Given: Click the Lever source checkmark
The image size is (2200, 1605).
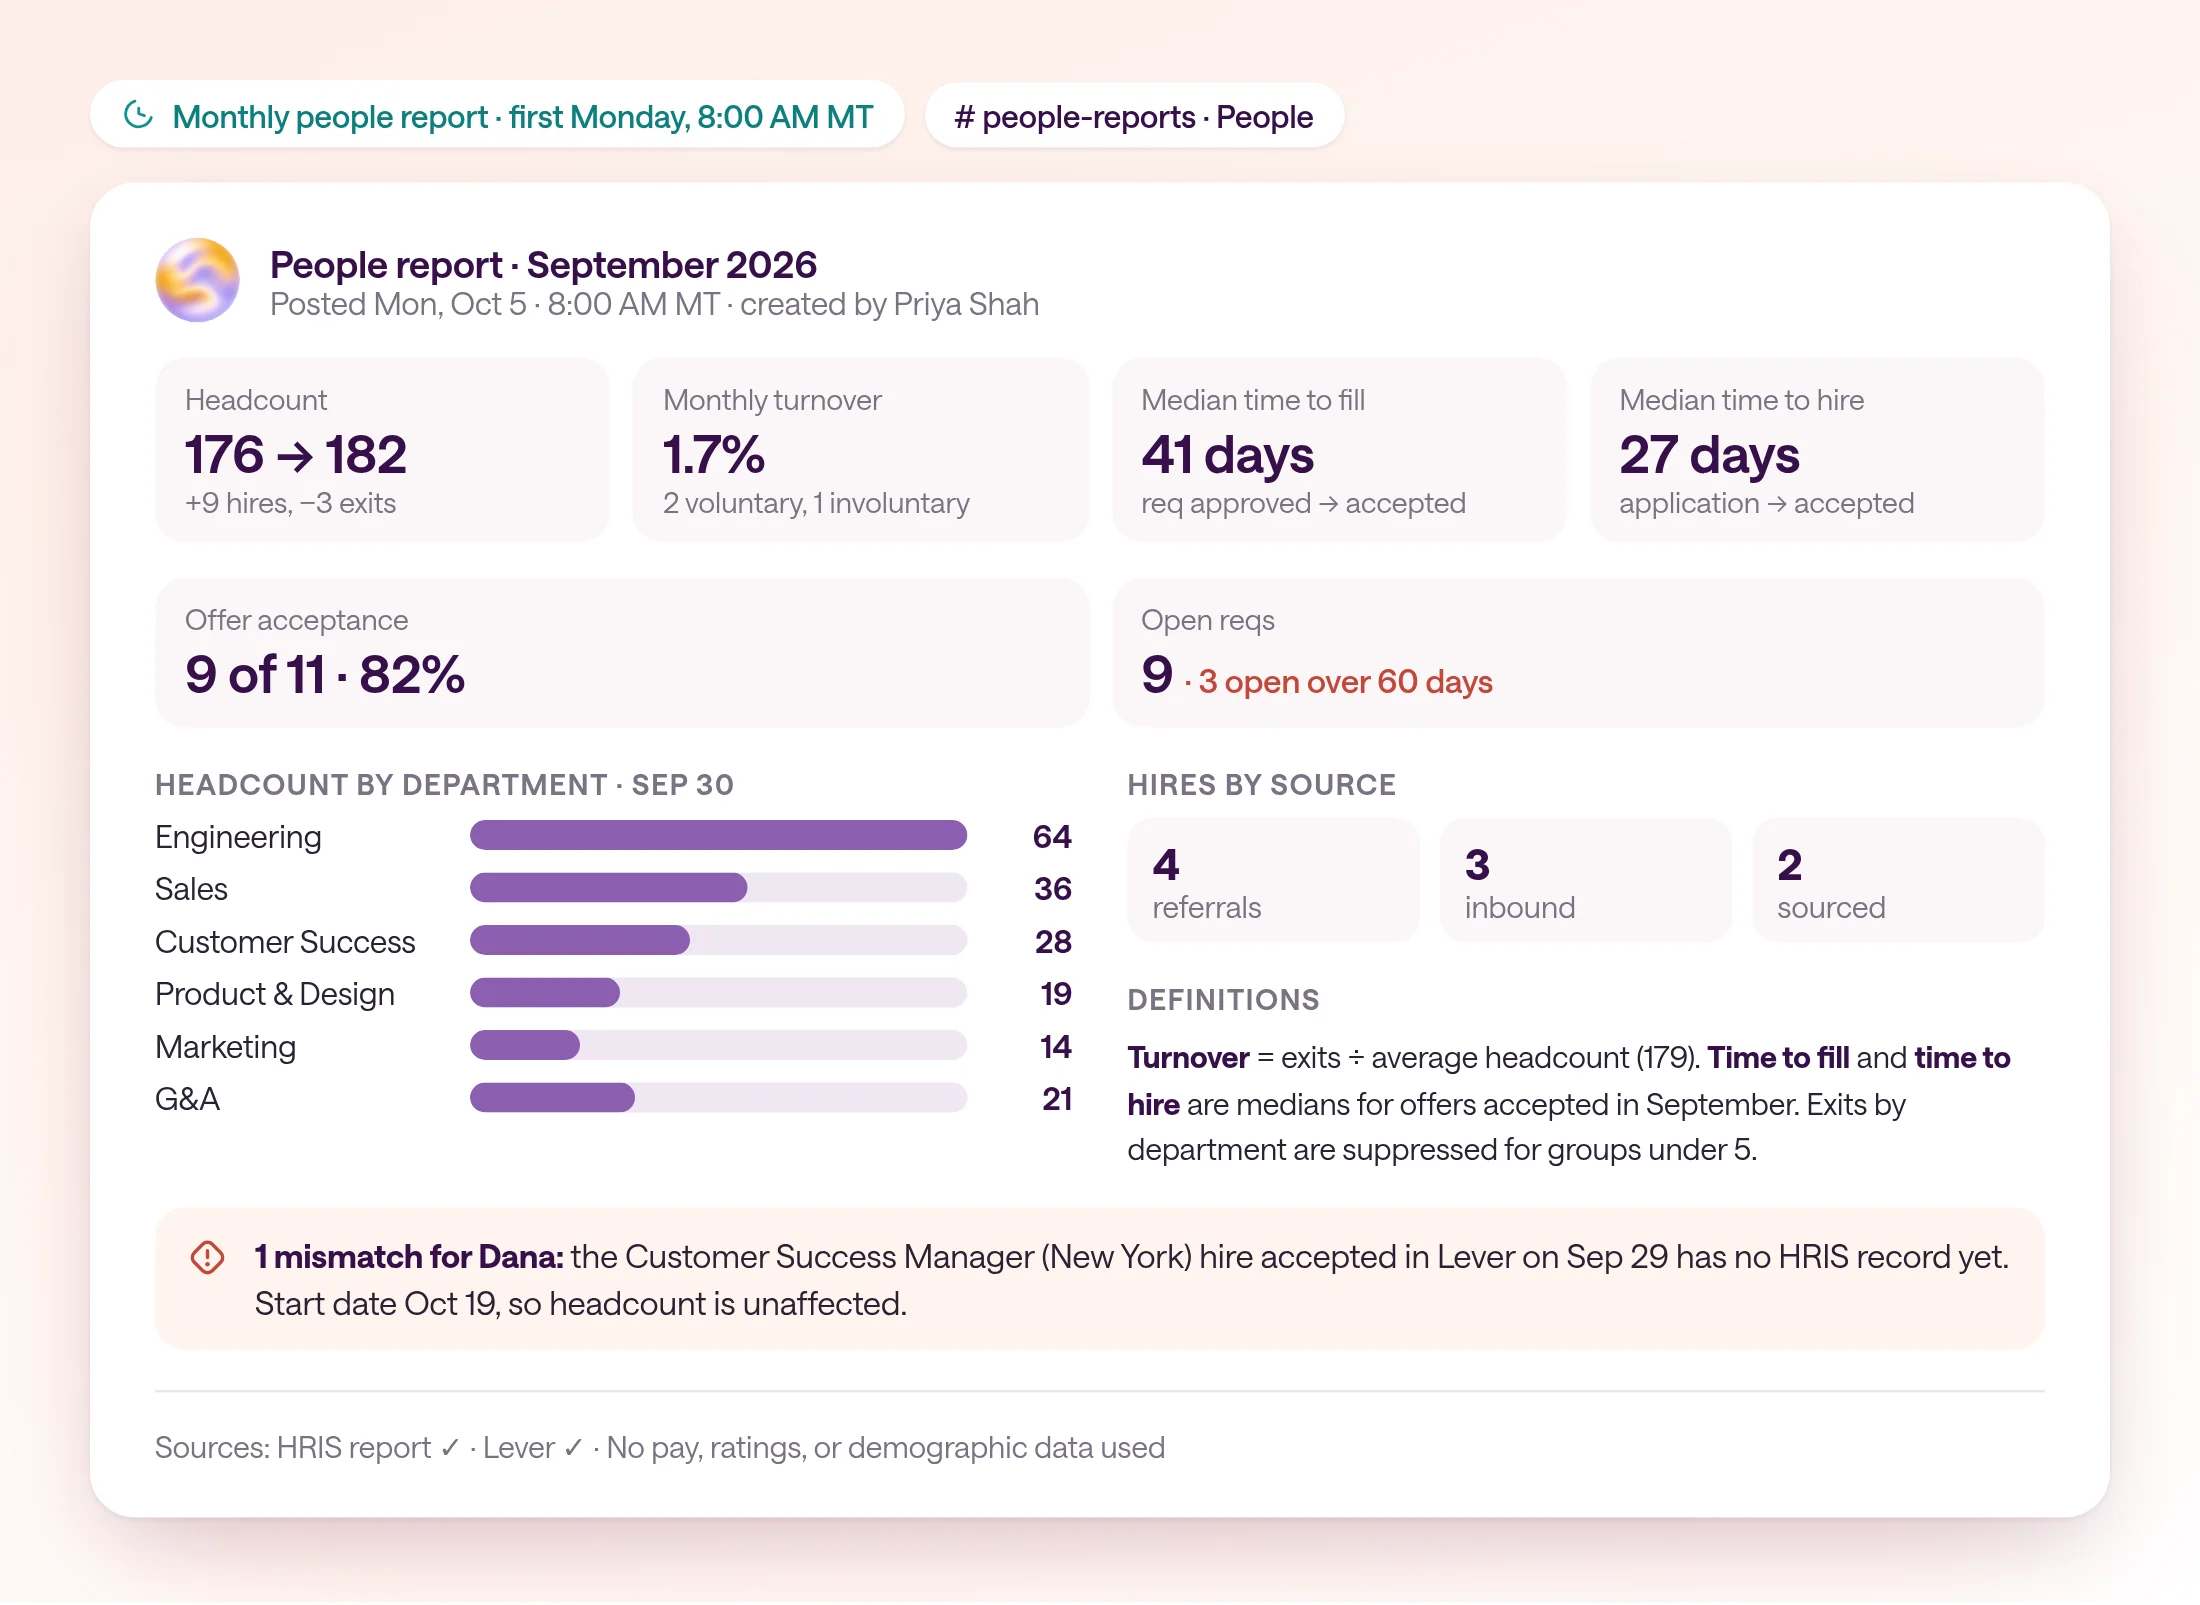Looking at the screenshot, I should coord(573,1448).
